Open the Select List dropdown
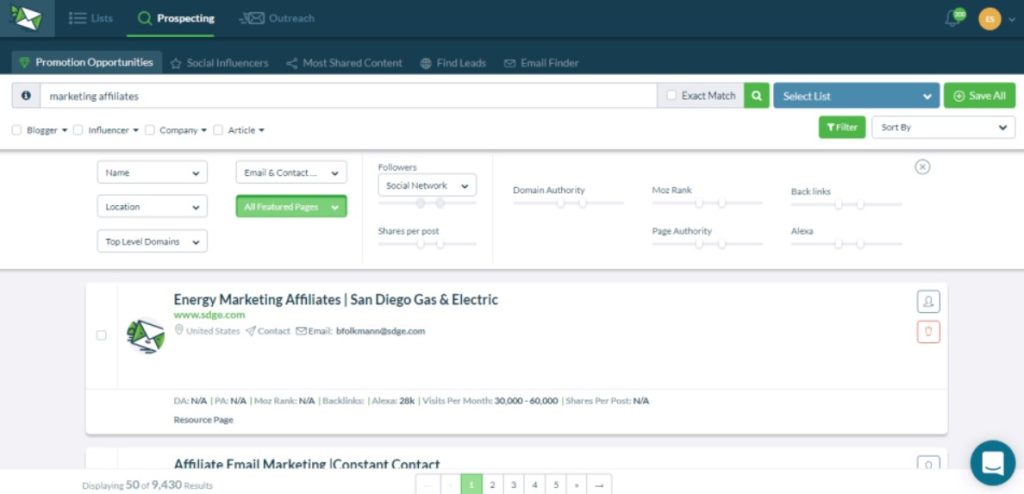 pyautogui.click(x=856, y=95)
